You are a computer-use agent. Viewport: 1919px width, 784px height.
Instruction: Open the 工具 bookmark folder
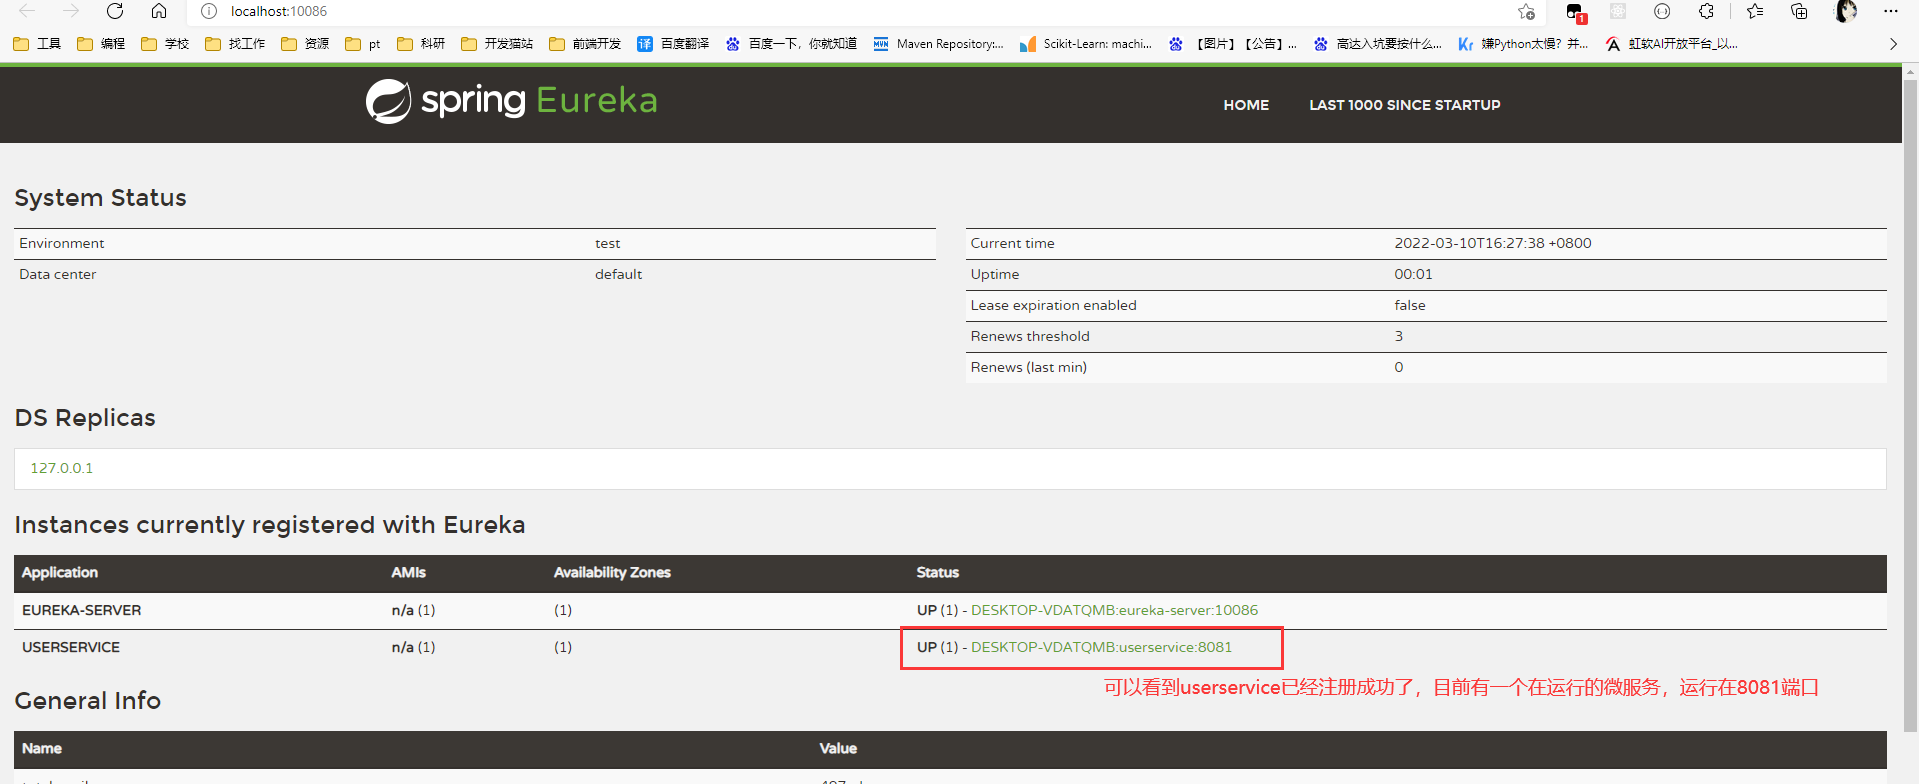(37, 44)
